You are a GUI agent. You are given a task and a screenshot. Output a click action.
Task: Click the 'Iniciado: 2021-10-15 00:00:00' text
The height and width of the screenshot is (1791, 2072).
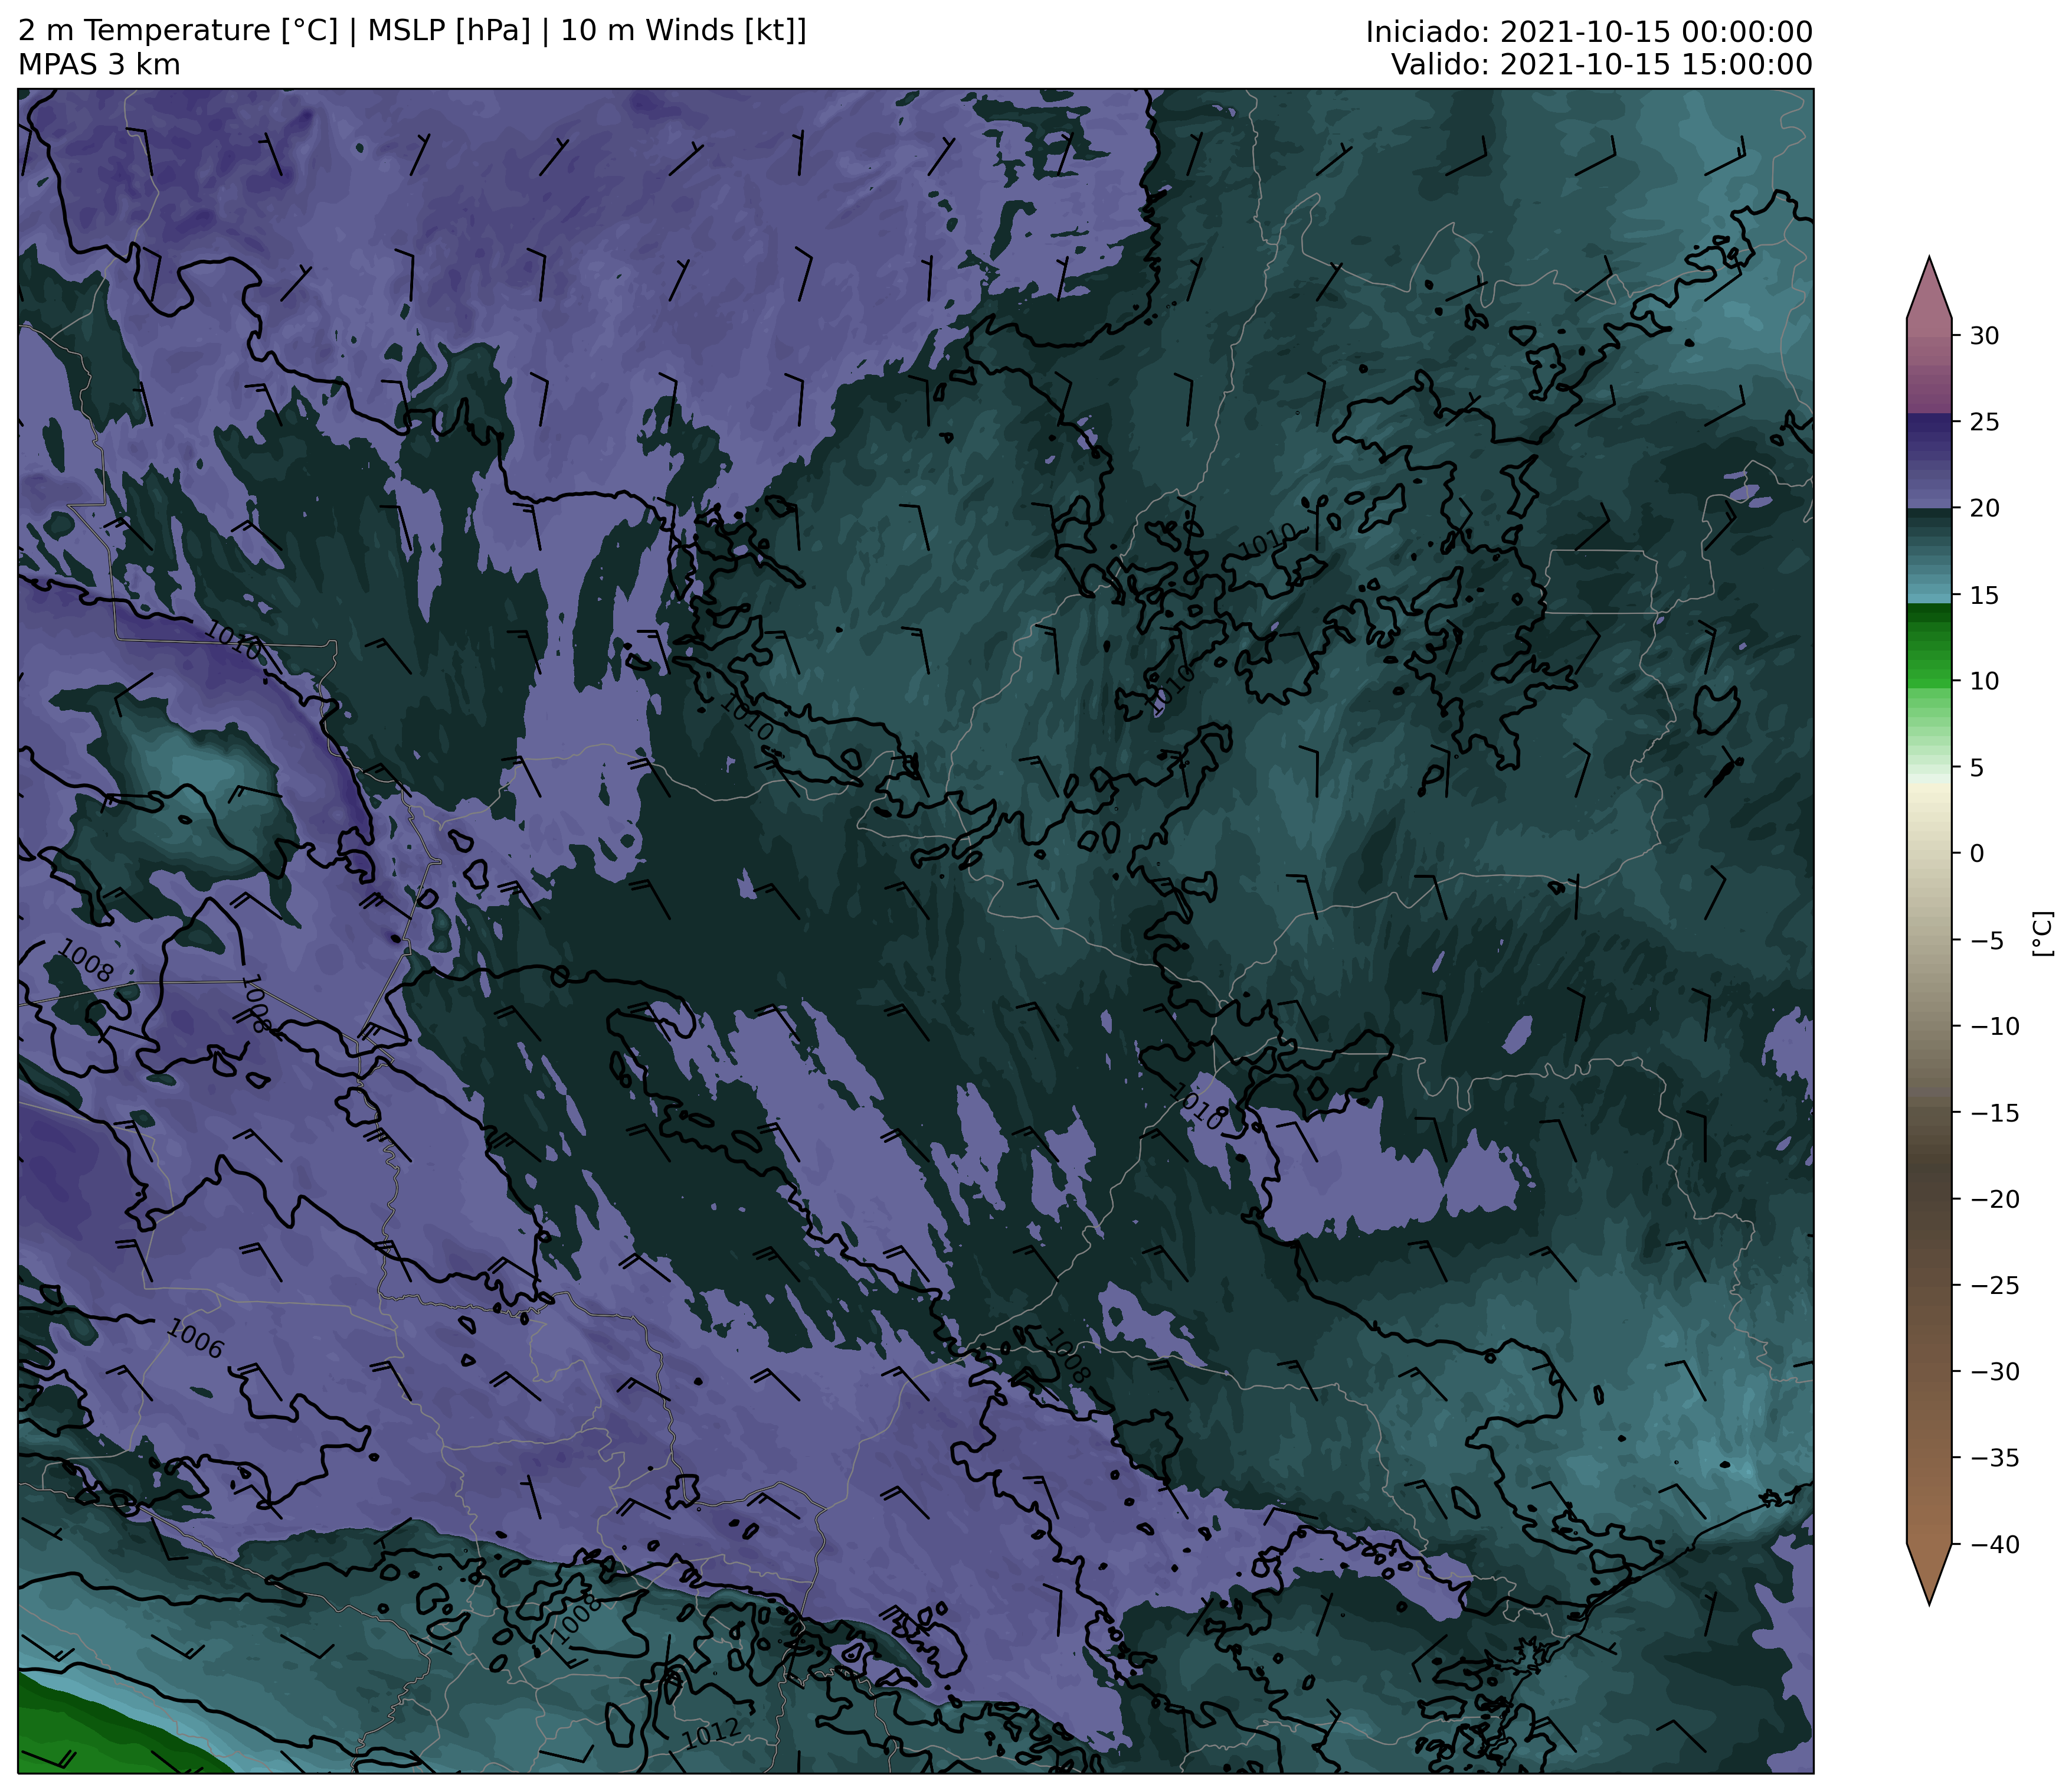1589,32
